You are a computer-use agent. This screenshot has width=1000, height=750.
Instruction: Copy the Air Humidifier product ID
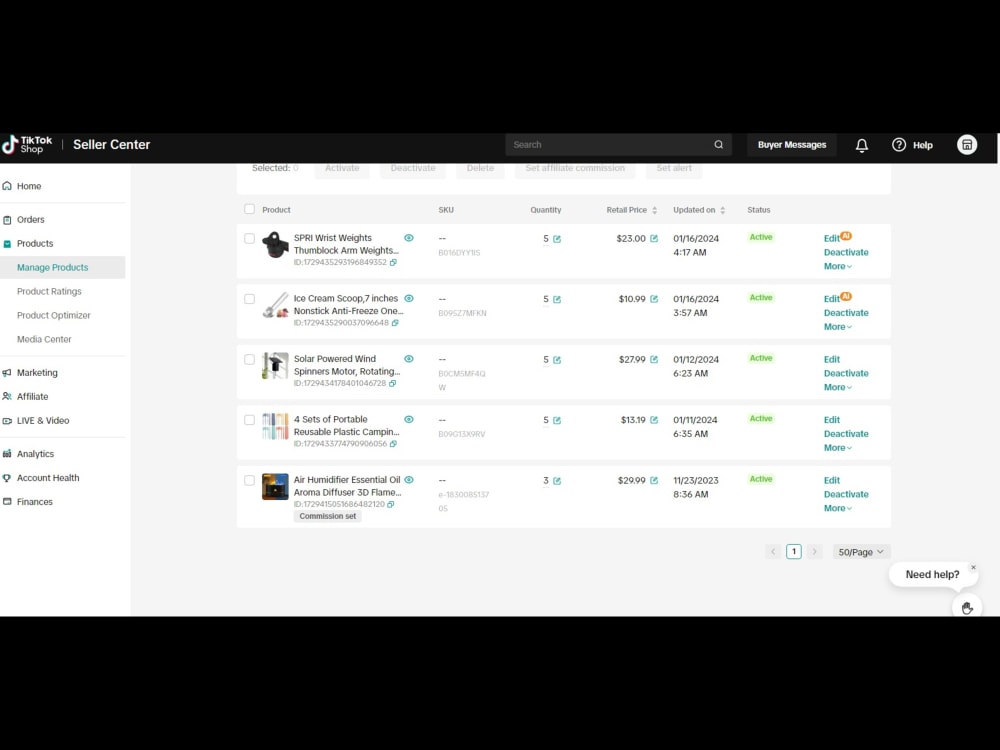390,504
